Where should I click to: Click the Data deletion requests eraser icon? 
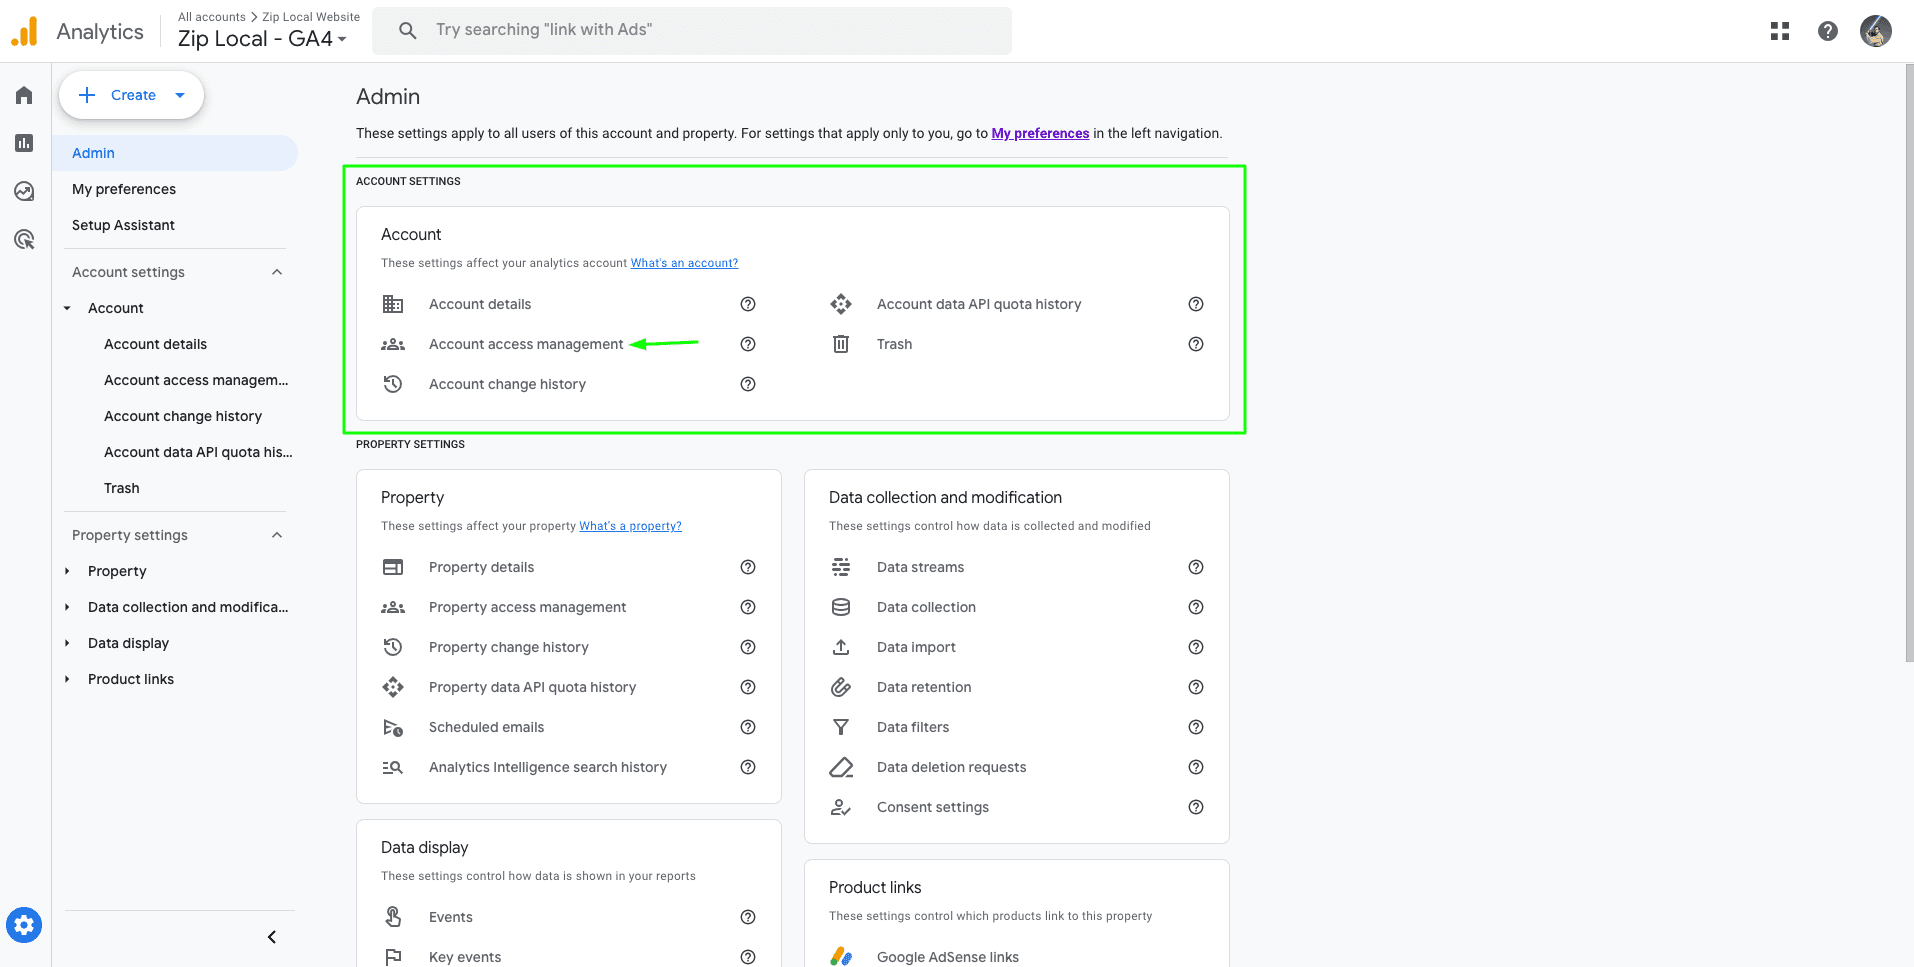click(841, 767)
